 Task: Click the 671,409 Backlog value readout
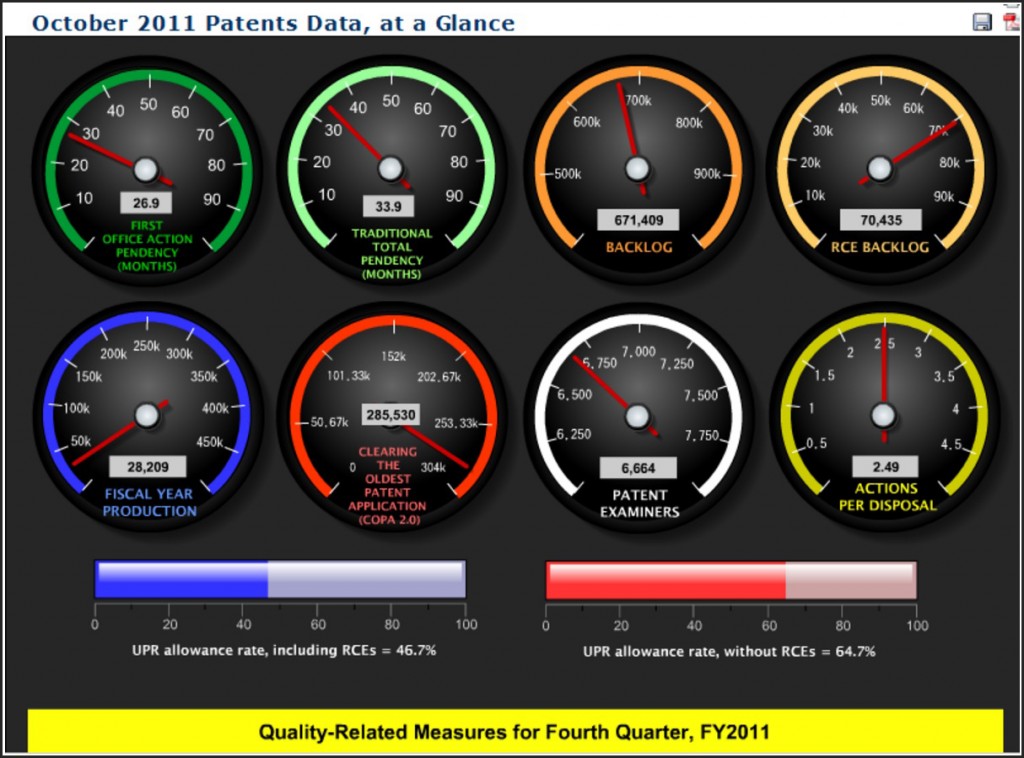pos(638,219)
